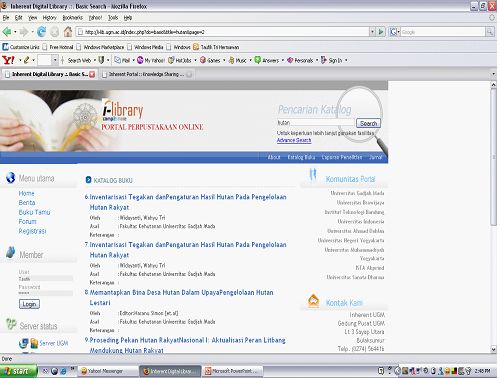Open the Edit menu

point(18,18)
